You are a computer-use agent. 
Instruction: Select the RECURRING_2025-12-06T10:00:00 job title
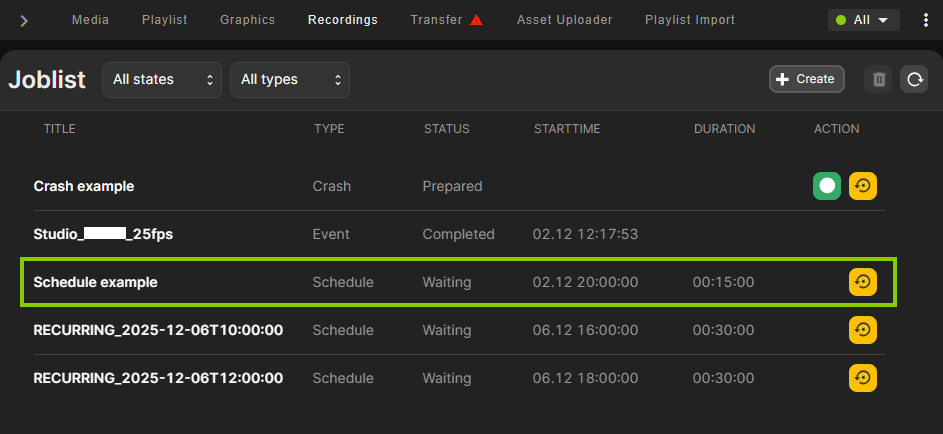(x=158, y=330)
